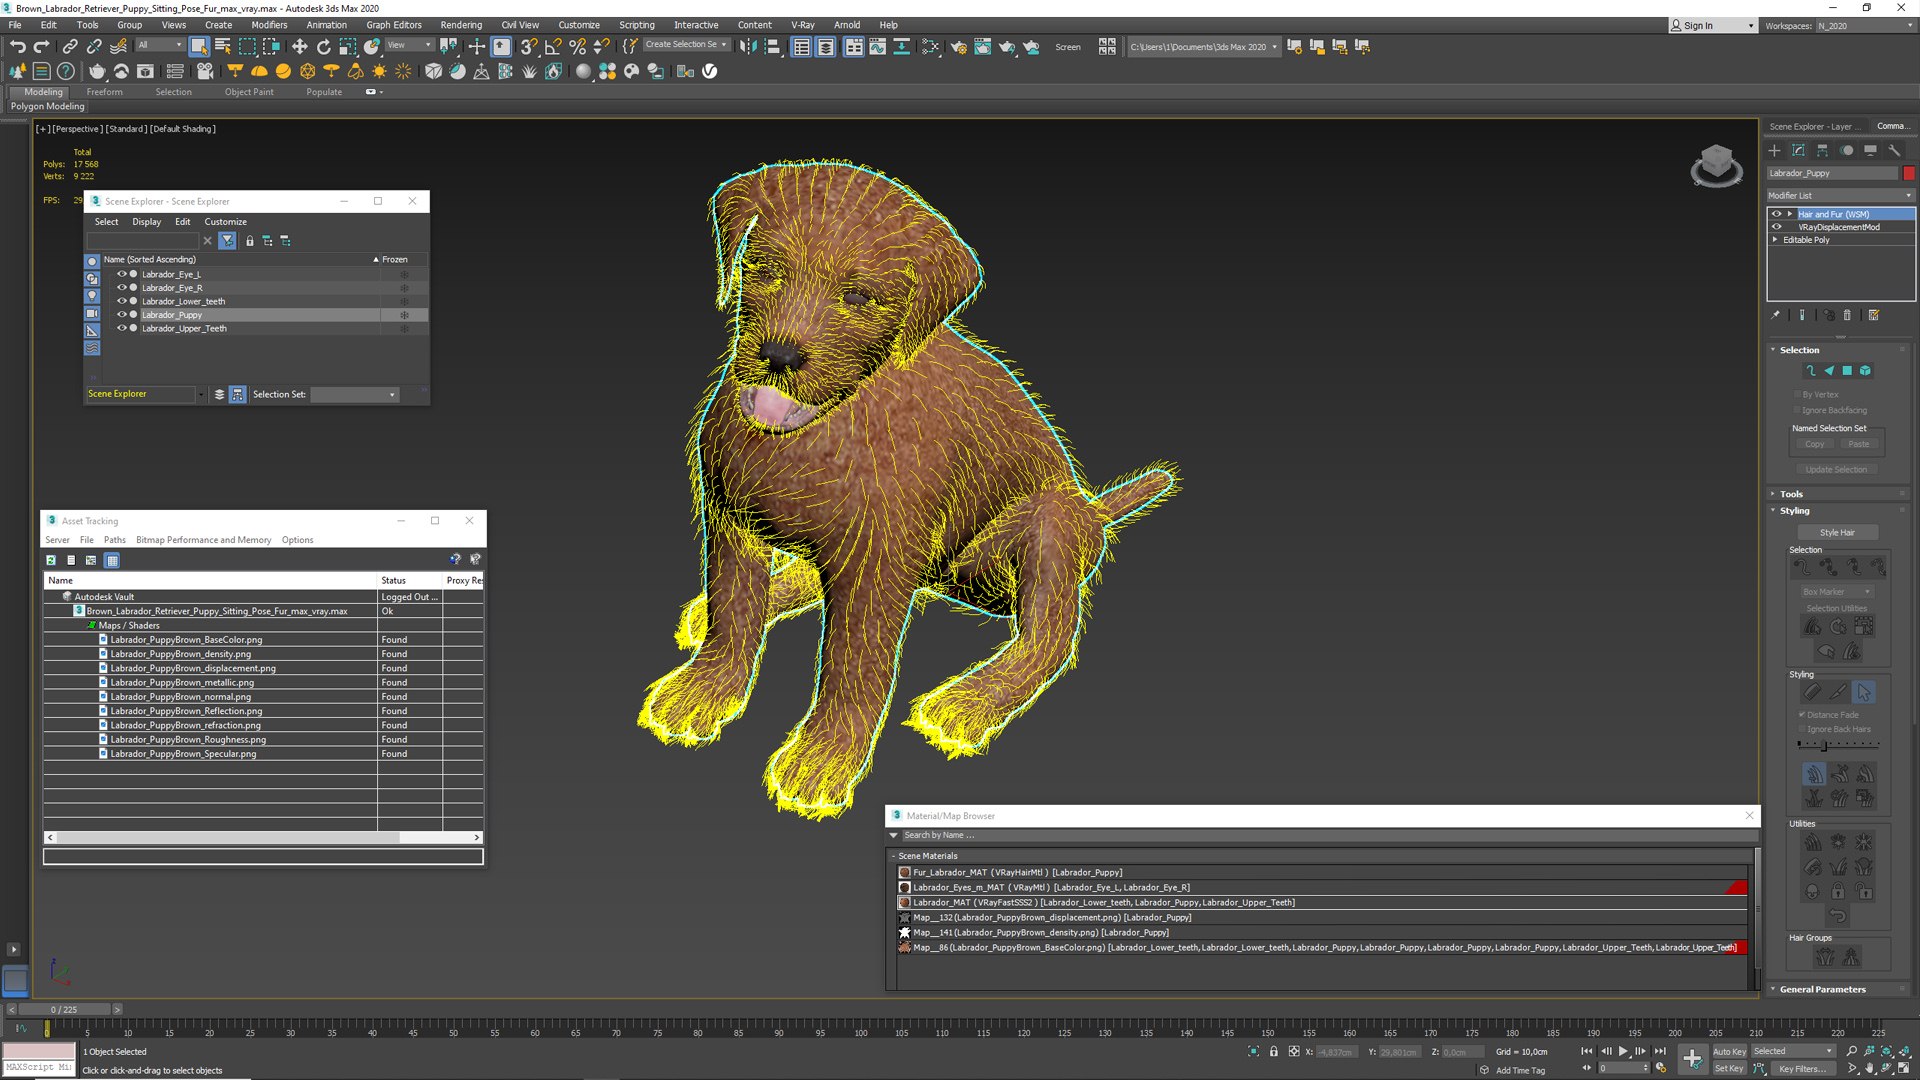1920x1080 pixels.
Task: Hide the Hair and Fur modifier
Action: pos(1777,214)
